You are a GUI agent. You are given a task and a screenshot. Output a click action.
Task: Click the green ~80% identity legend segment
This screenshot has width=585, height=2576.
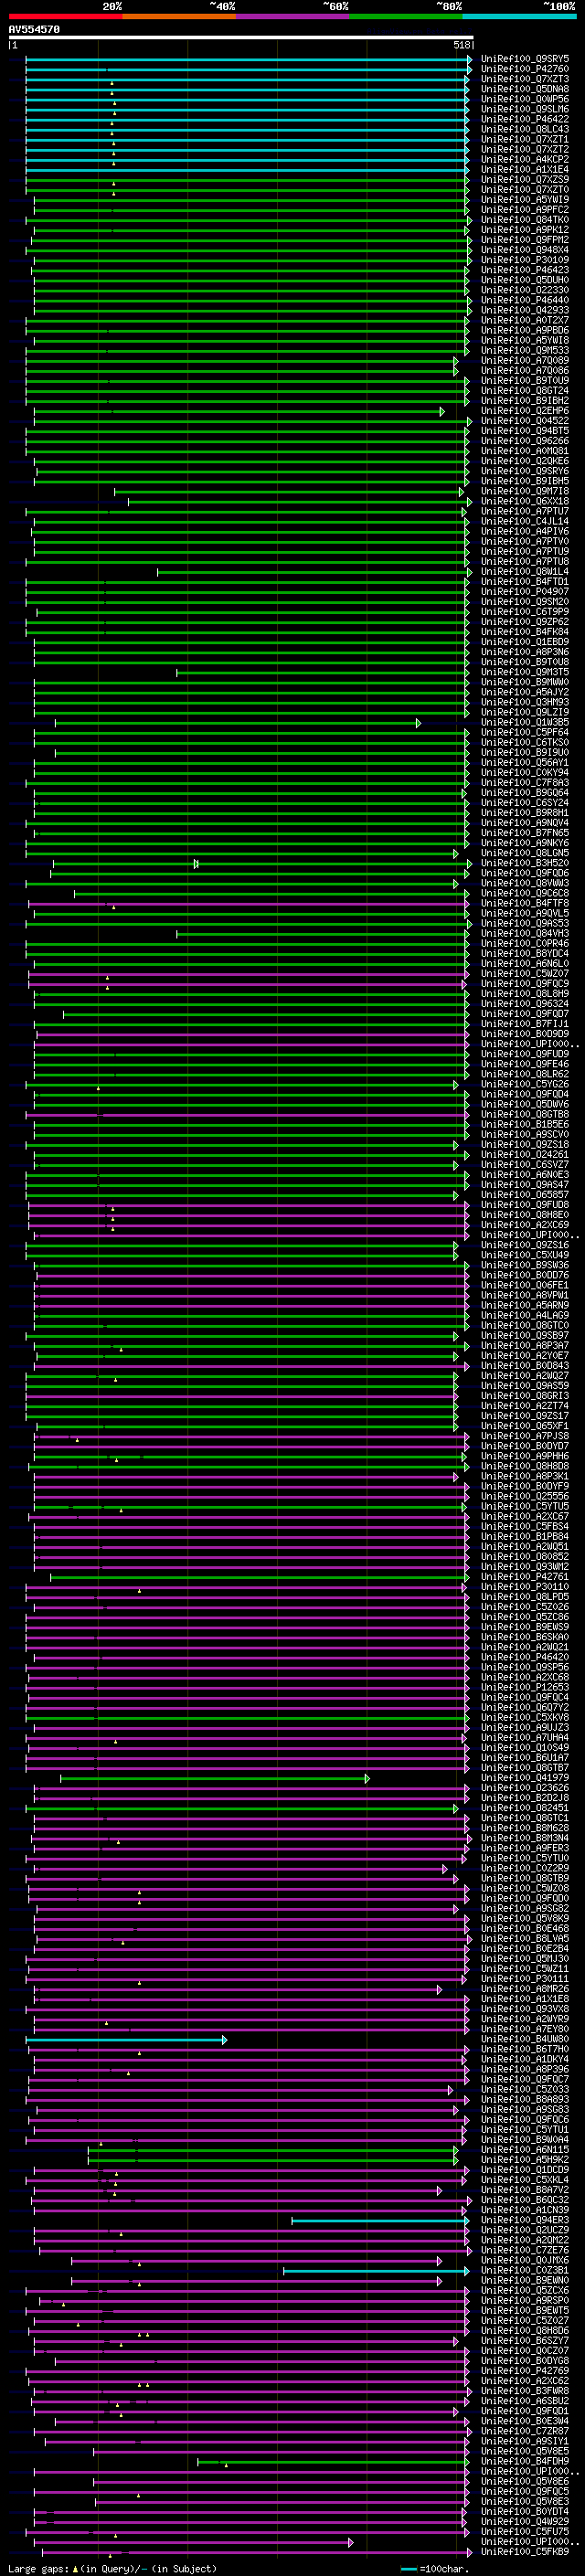pyautogui.click(x=406, y=16)
